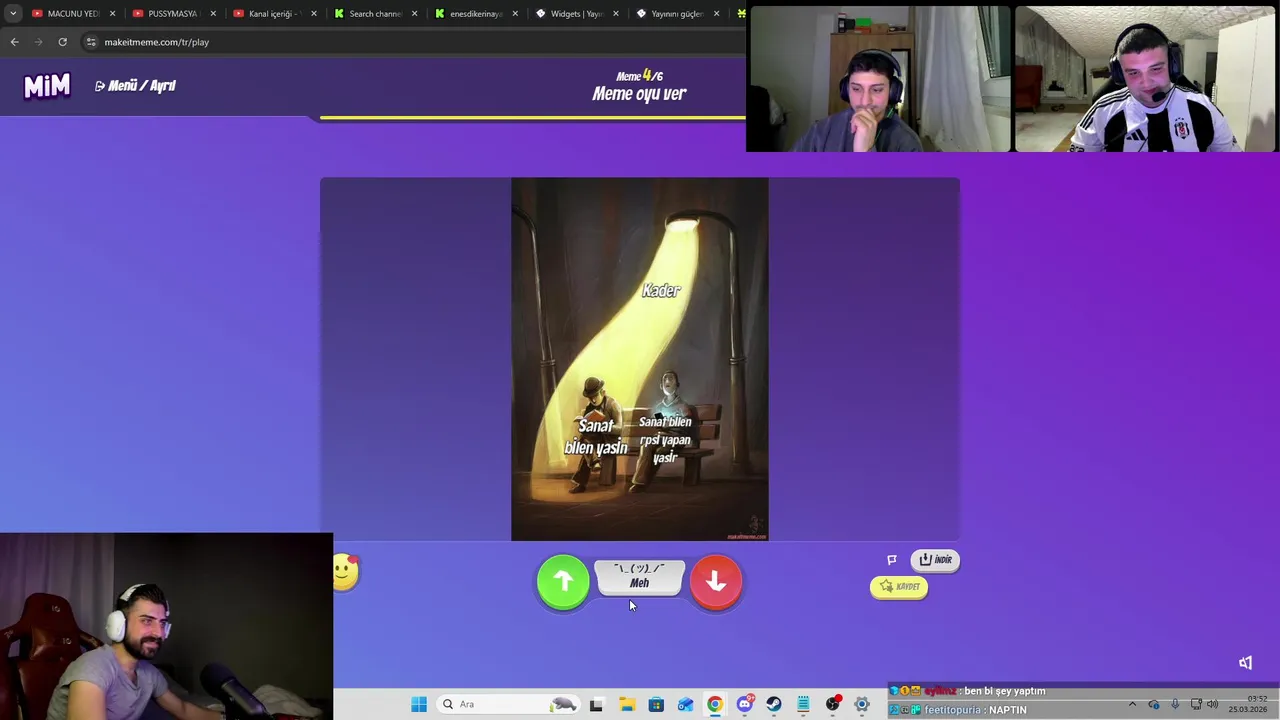Screen dimensions: 1280x720
Task: Click the yellow round progress bar
Action: [532, 118]
